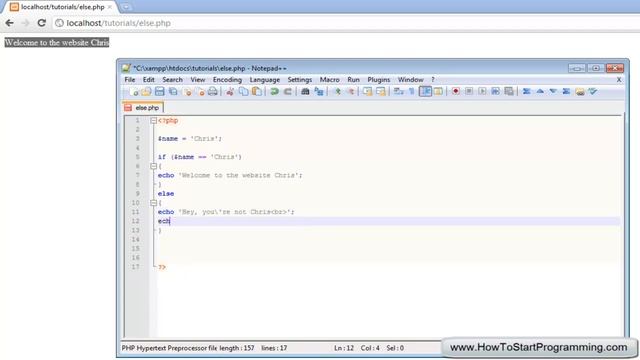640x360 pixels.
Task: Click the '?>' closing tag on line 17
Action: point(162,267)
